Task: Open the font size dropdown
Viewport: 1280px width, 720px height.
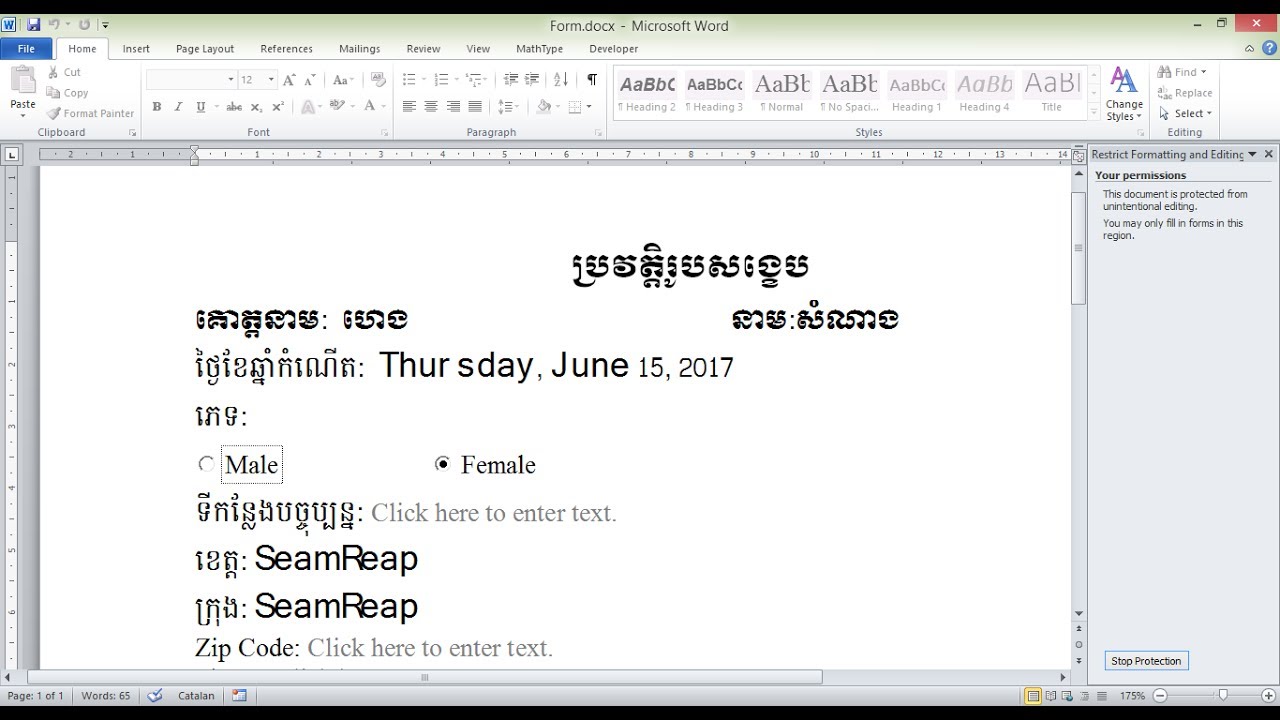Action: (271, 80)
